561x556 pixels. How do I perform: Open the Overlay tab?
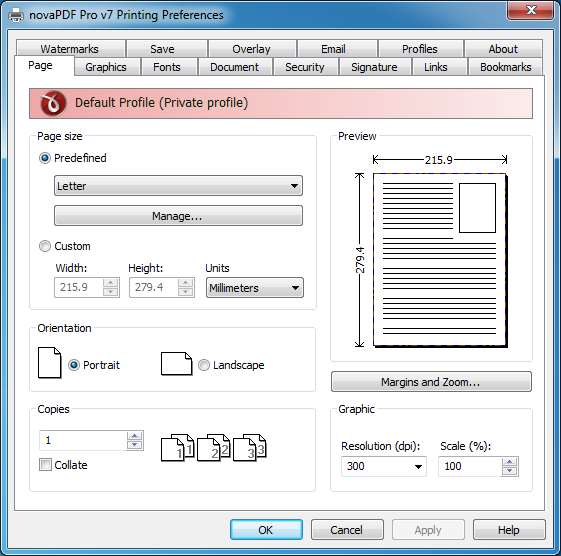click(252, 49)
